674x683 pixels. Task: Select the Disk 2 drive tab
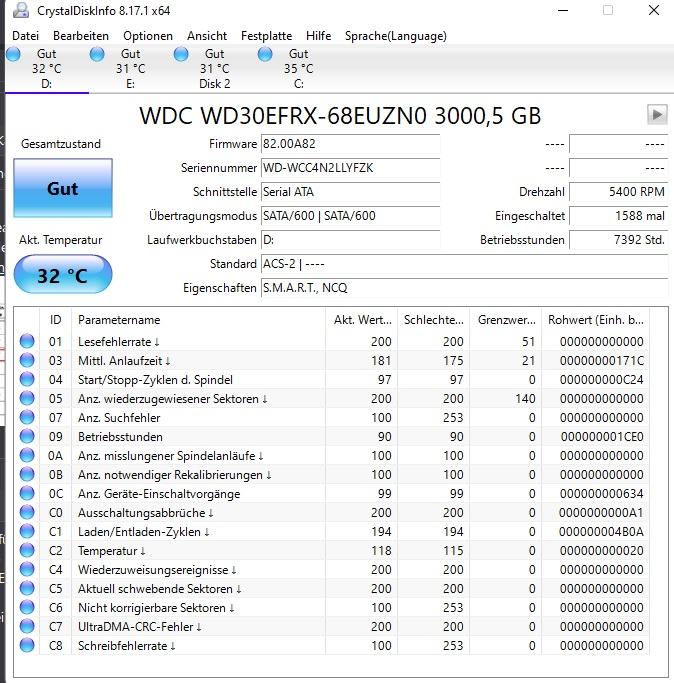215,69
